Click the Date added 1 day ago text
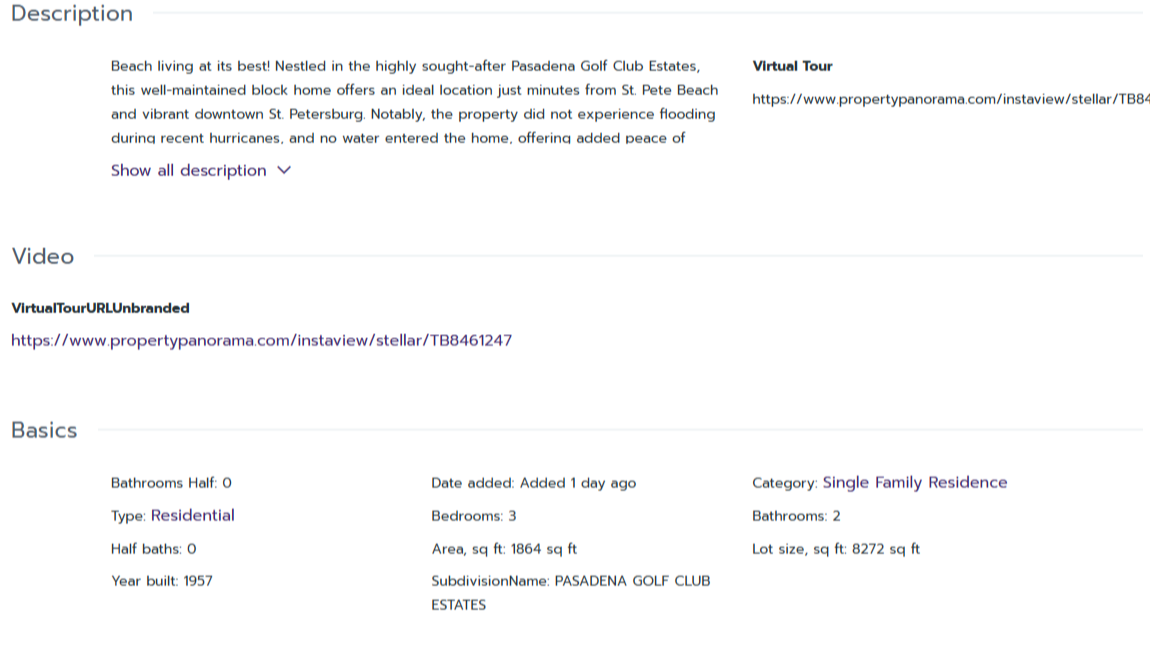The width and height of the screenshot is (1150, 658). coord(533,483)
